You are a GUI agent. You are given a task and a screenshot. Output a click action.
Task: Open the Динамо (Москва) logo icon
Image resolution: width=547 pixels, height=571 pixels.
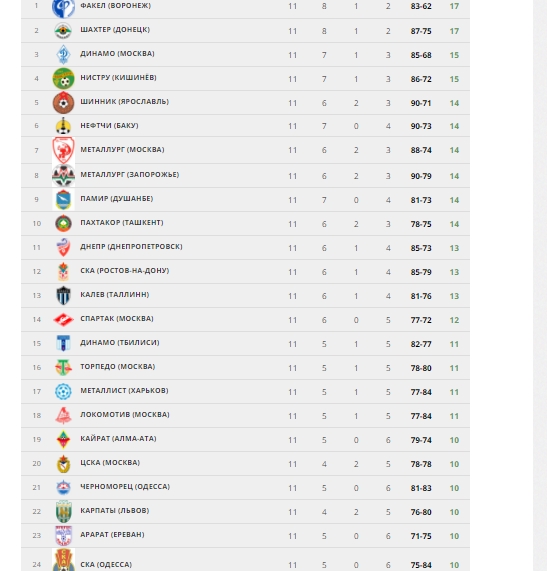[x=63, y=55]
